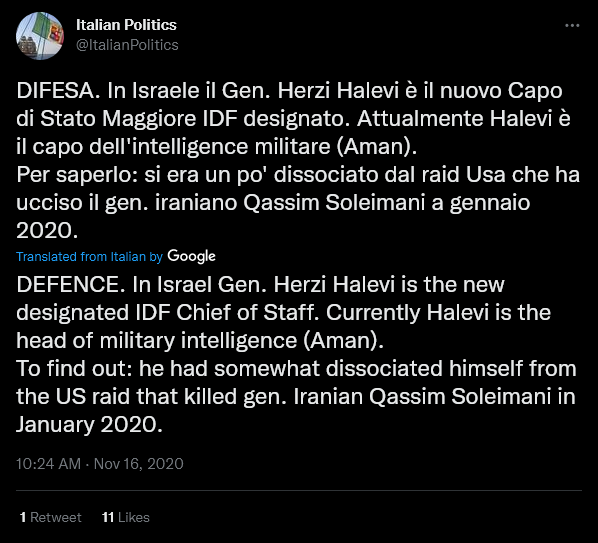Click 'Per saperlo:' in the Italian text
Image resolution: width=598 pixels, height=543 pixels.
click(x=77, y=175)
